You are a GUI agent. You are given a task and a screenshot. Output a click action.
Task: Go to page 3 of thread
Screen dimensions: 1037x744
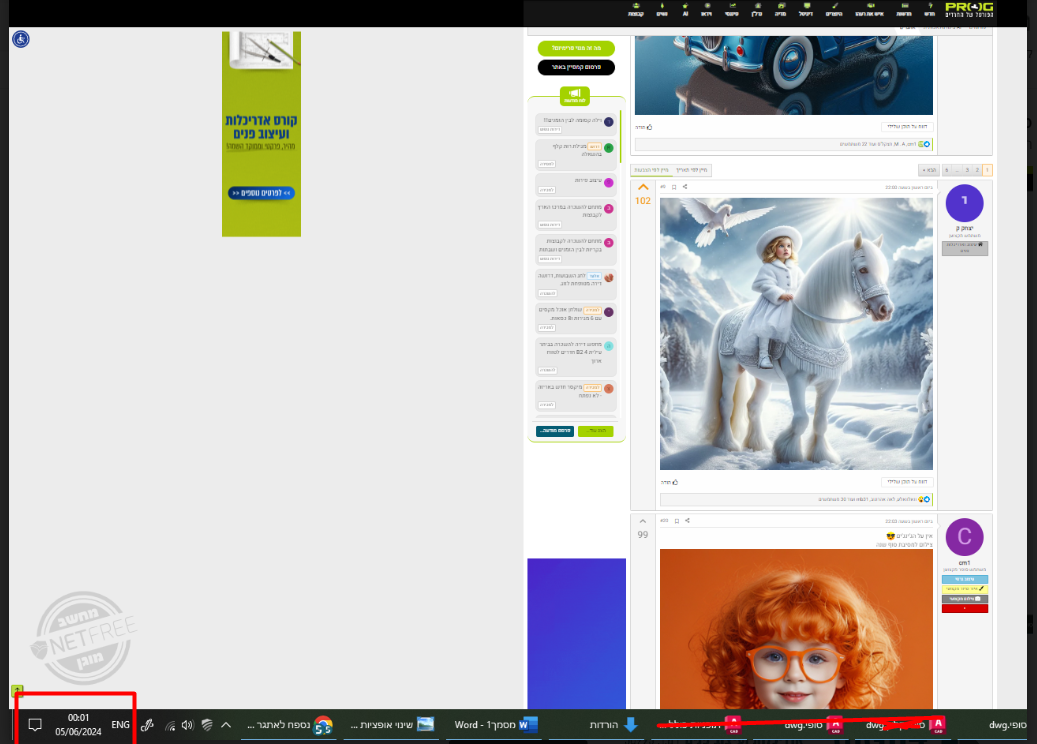[x=967, y=170]
